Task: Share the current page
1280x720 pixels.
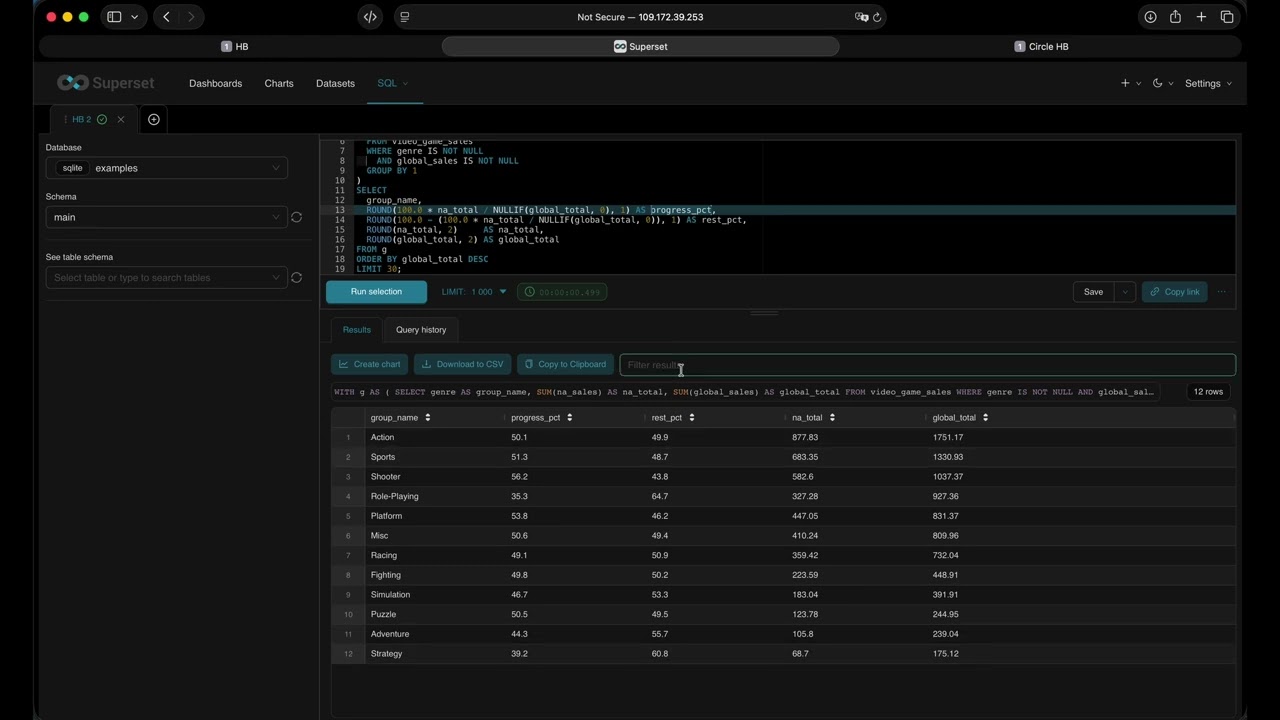Action: (x=1175, y=17)
